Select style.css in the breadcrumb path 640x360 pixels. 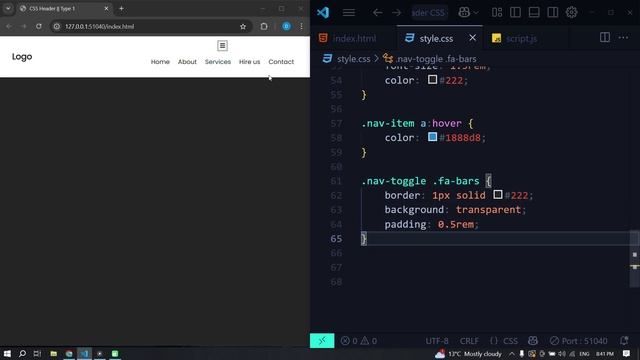point(353,59)
